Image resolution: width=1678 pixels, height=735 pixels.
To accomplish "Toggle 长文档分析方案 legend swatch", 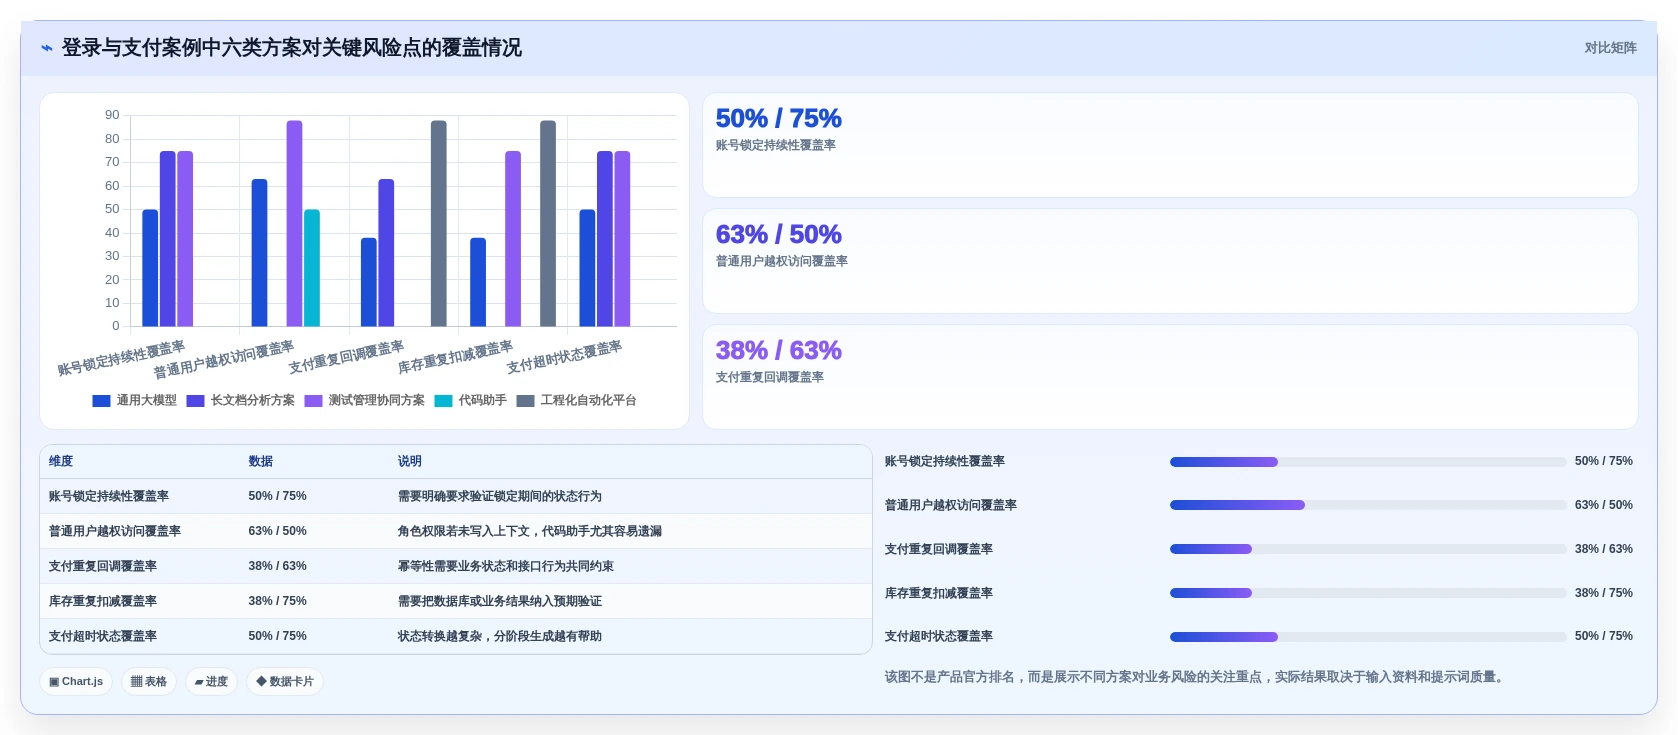I will pyautogui.click(x=195, y=401).
